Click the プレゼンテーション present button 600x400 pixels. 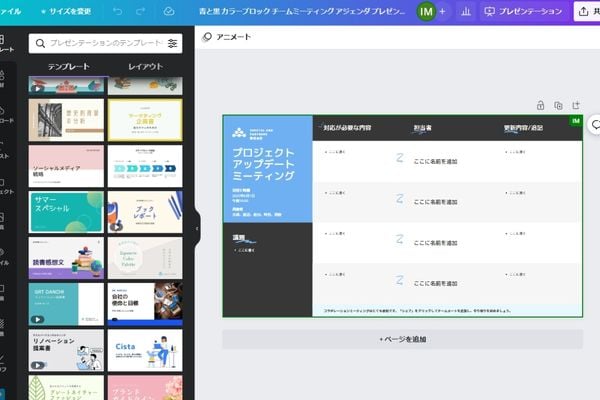tap(523, 11)
